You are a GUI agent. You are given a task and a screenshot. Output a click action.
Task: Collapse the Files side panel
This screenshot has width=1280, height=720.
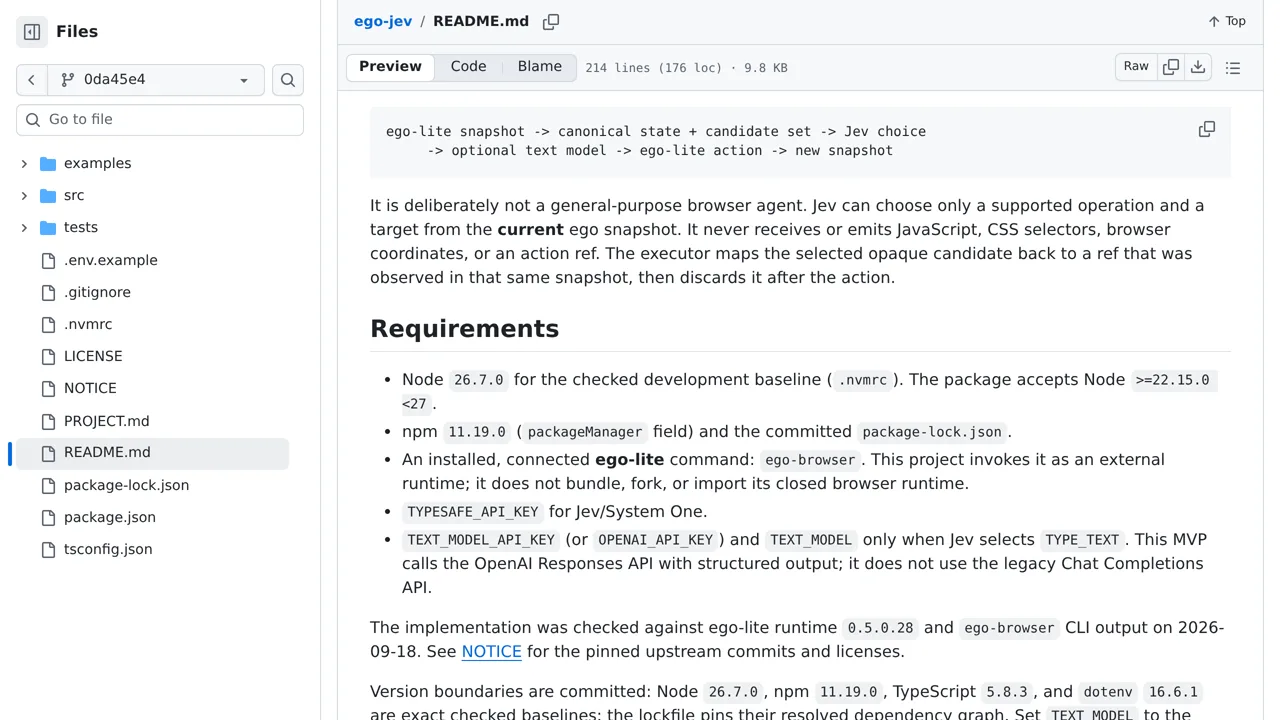pos(32,32)
